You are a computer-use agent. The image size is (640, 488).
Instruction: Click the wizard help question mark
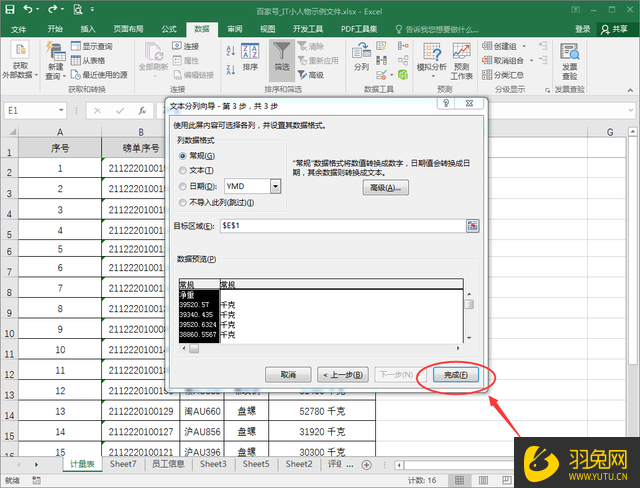pyautogui.click(x=446, y=103)
